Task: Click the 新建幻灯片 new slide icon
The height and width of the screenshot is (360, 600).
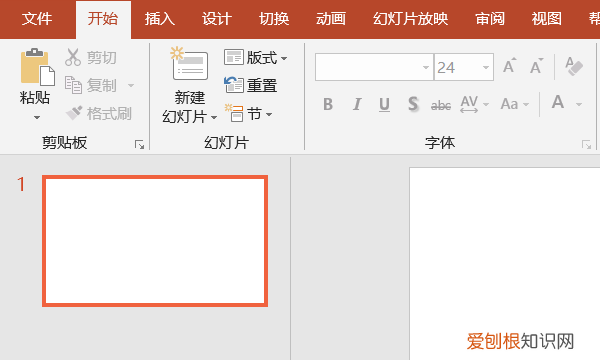Action: pyautogui.click(x=190, y=64)
